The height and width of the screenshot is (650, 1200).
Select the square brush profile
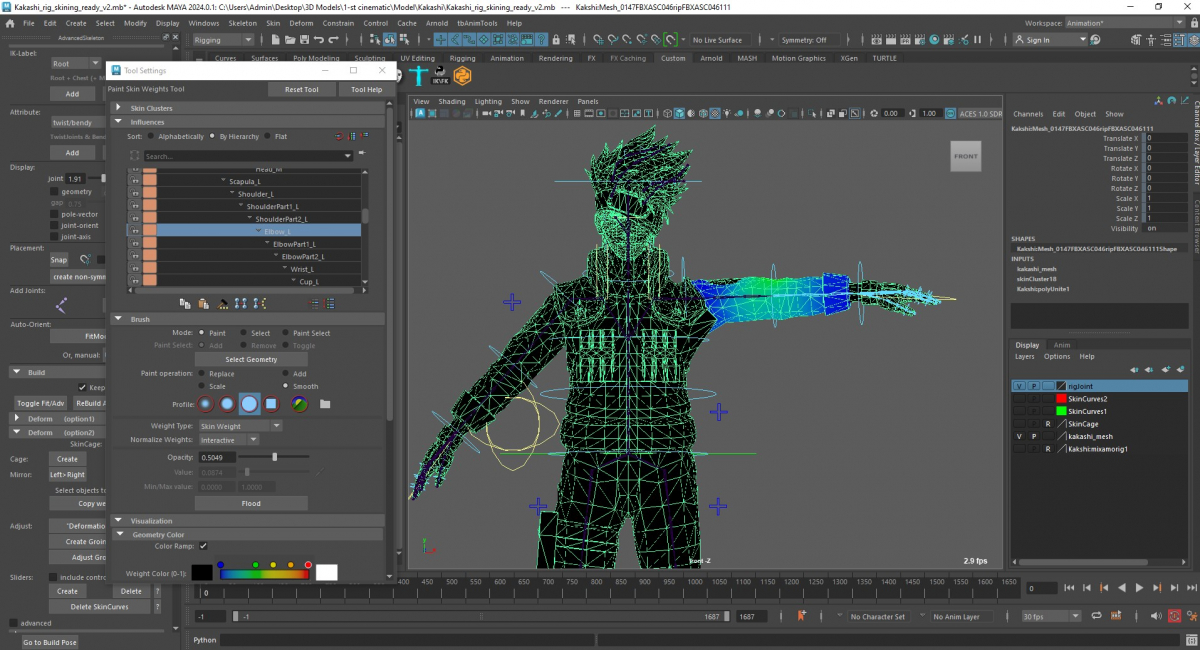271,404
